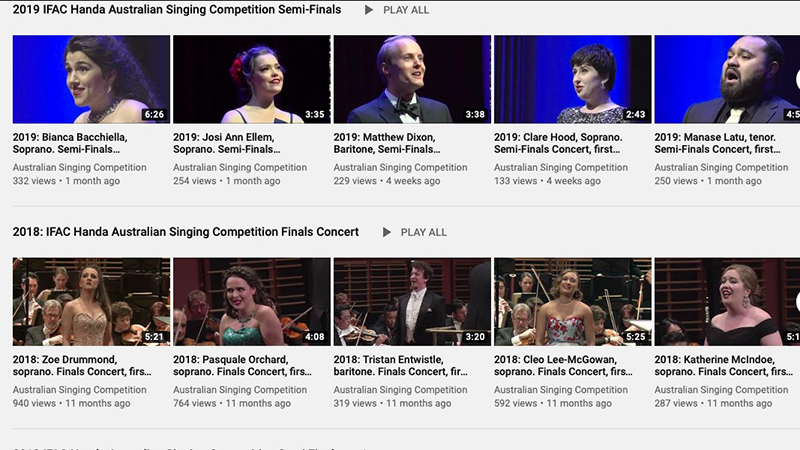Open the Pasquale Orchard video thumbnail

(251, 301)
